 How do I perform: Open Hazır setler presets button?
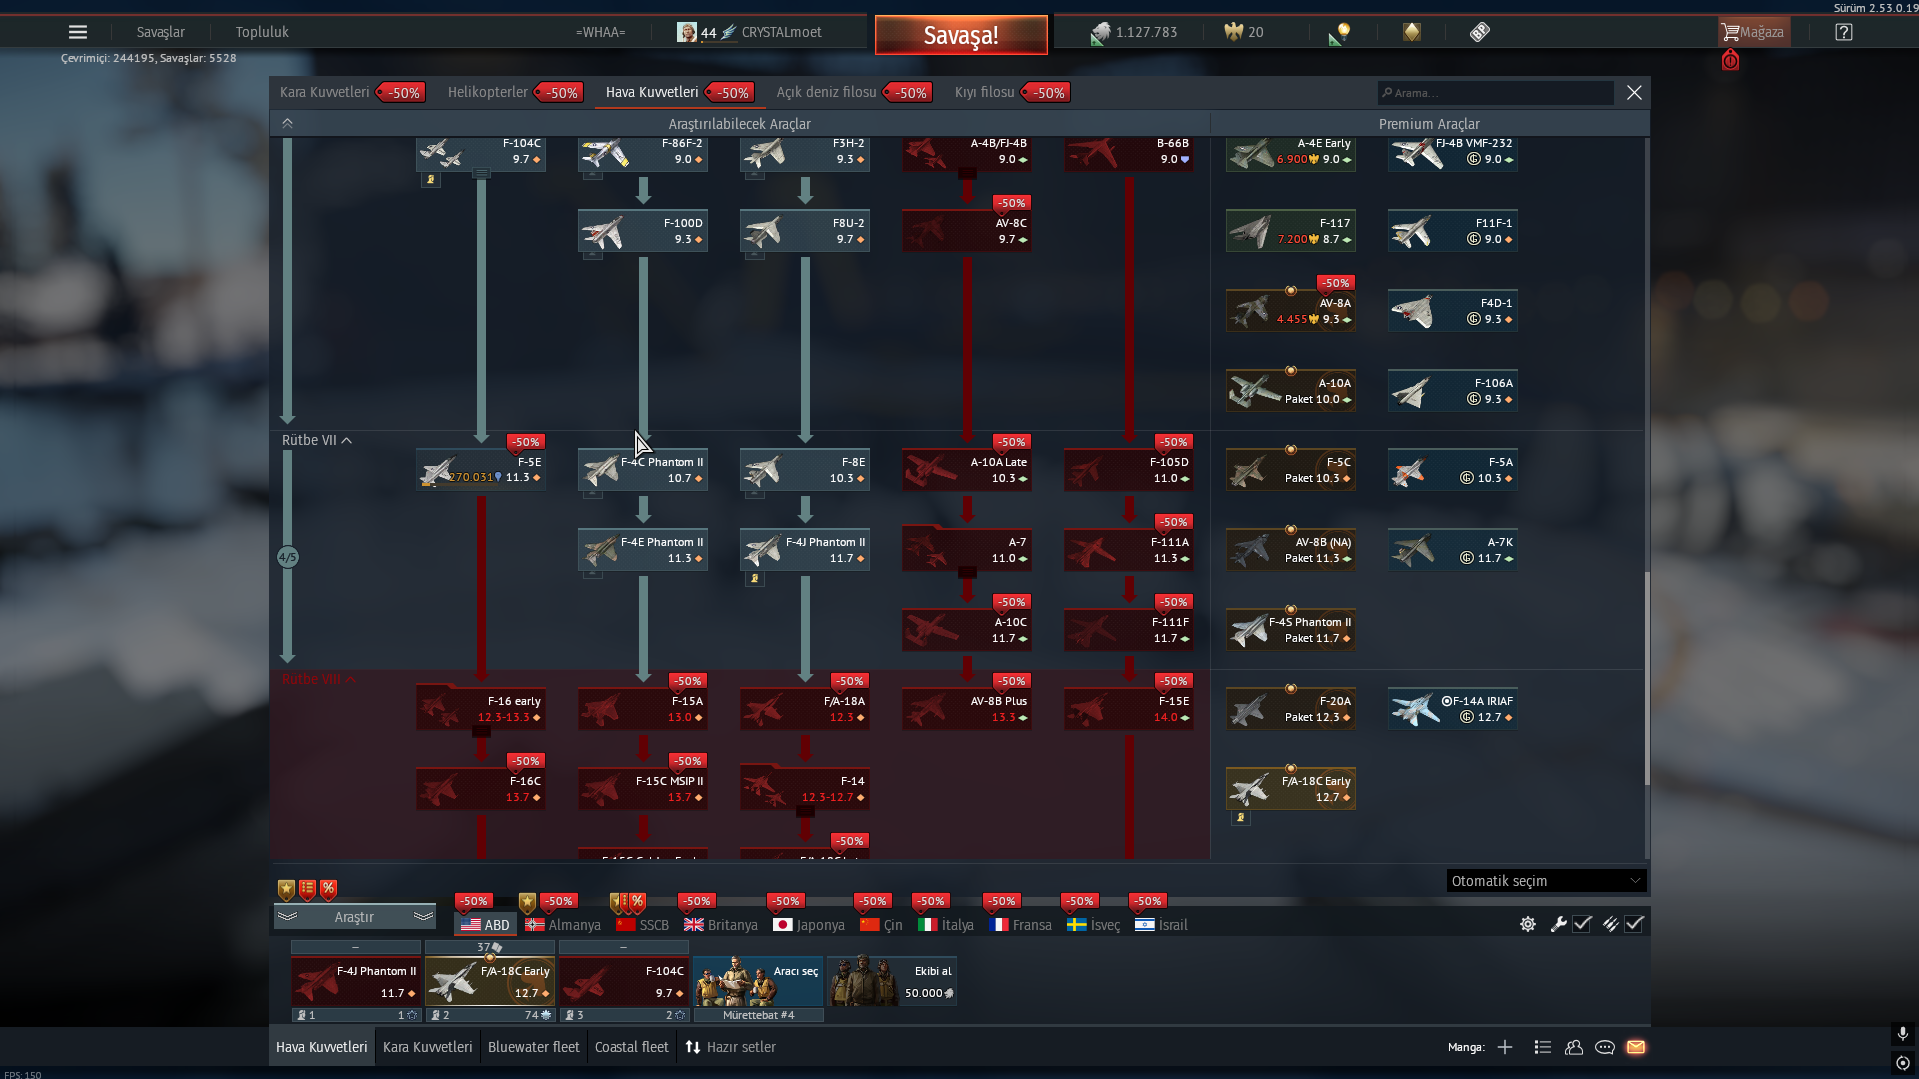click(x=731, y=1047)
